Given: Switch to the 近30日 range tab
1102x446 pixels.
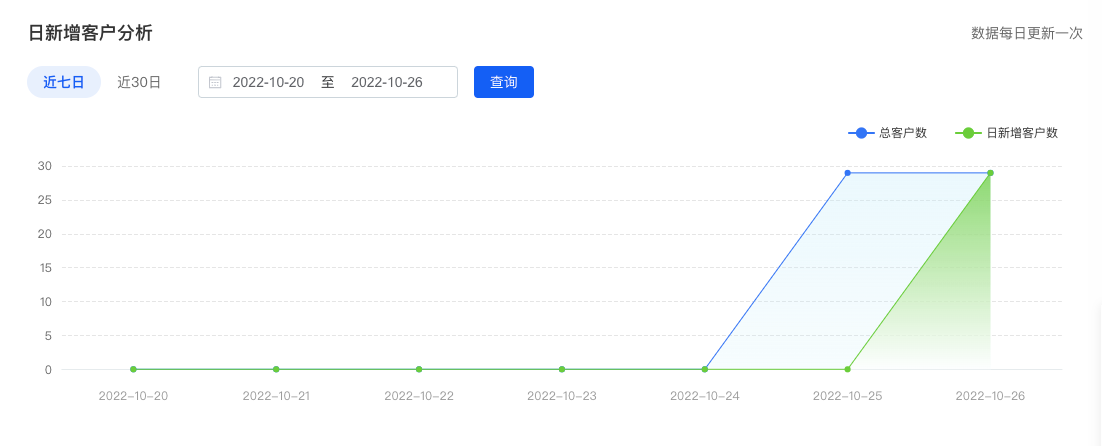Looking at the screenshot, I should point(139,82).
